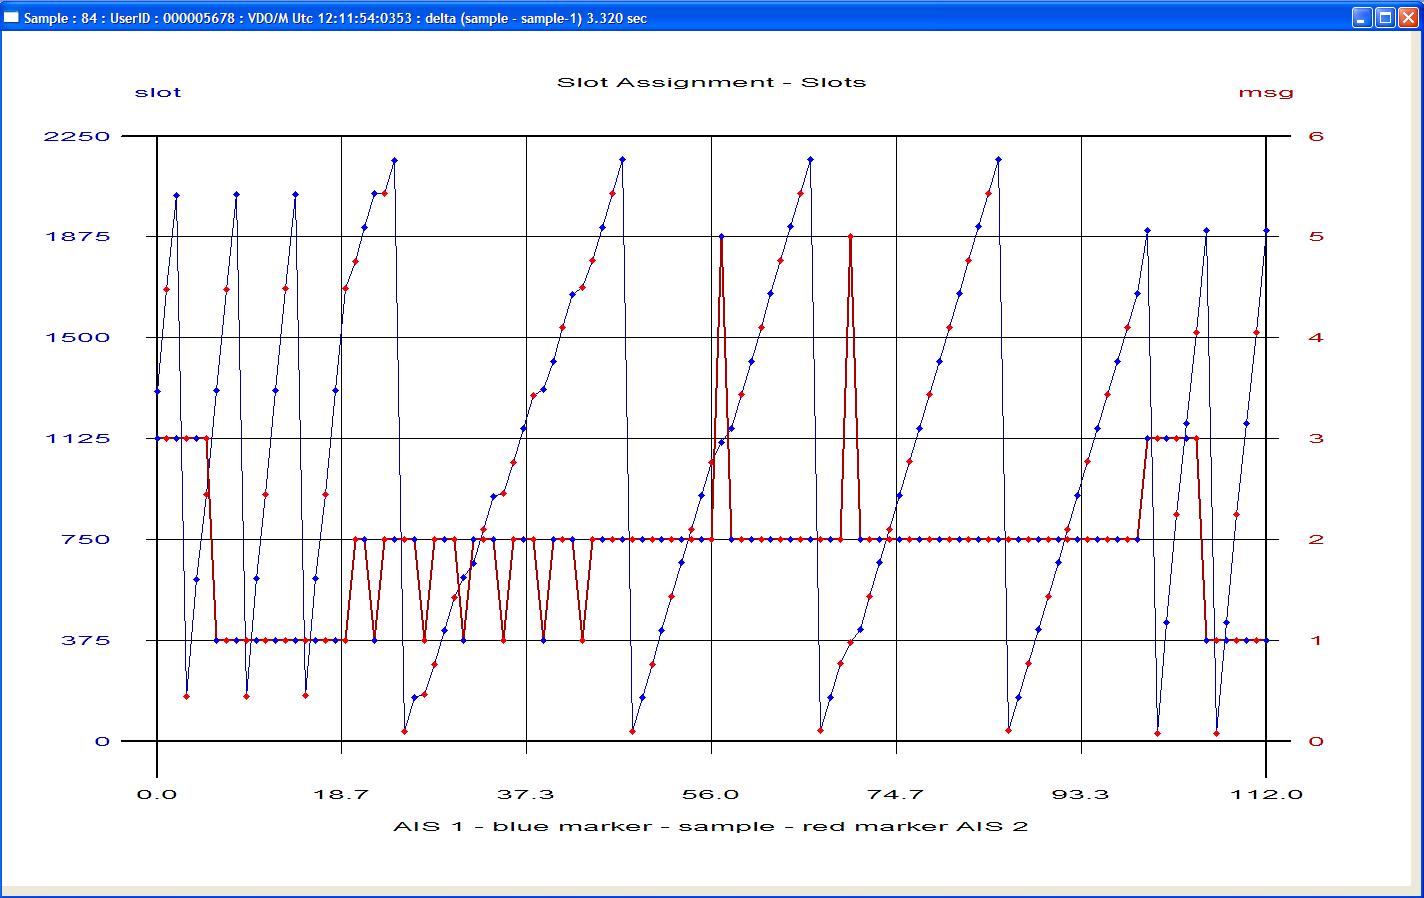The image size is (1424, 898).
Task: Click the red 6 on the msg axis
Action: 1316,136
